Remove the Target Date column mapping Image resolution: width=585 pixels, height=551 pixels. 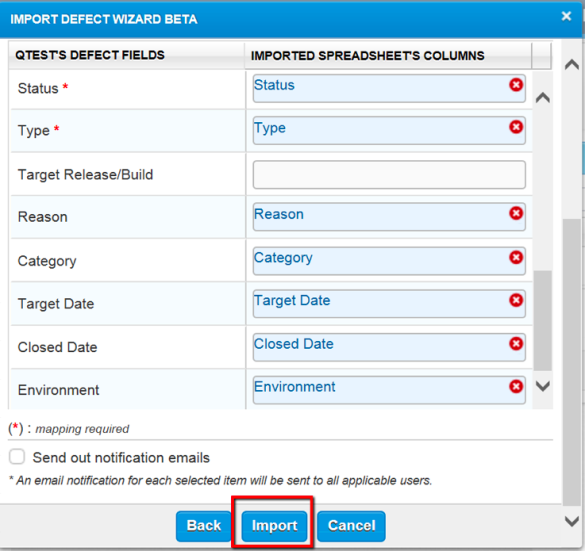[516, 300]
